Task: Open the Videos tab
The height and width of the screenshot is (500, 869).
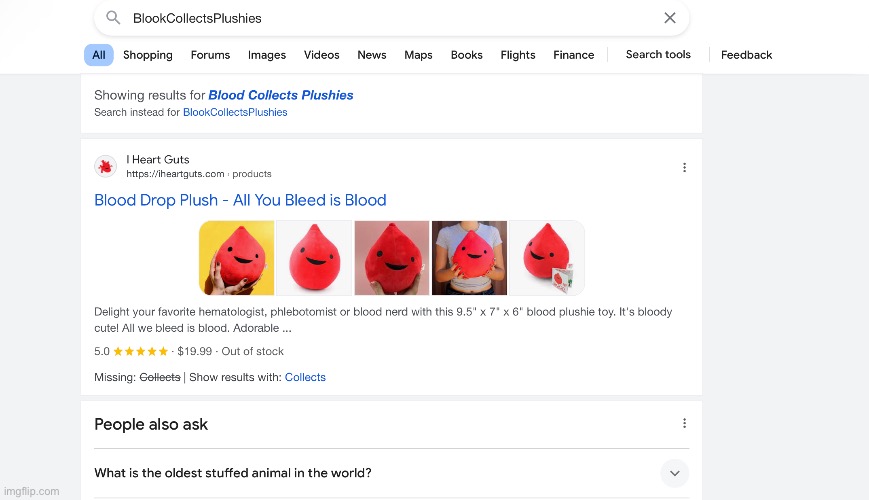Action: click(x=322, y=55)
